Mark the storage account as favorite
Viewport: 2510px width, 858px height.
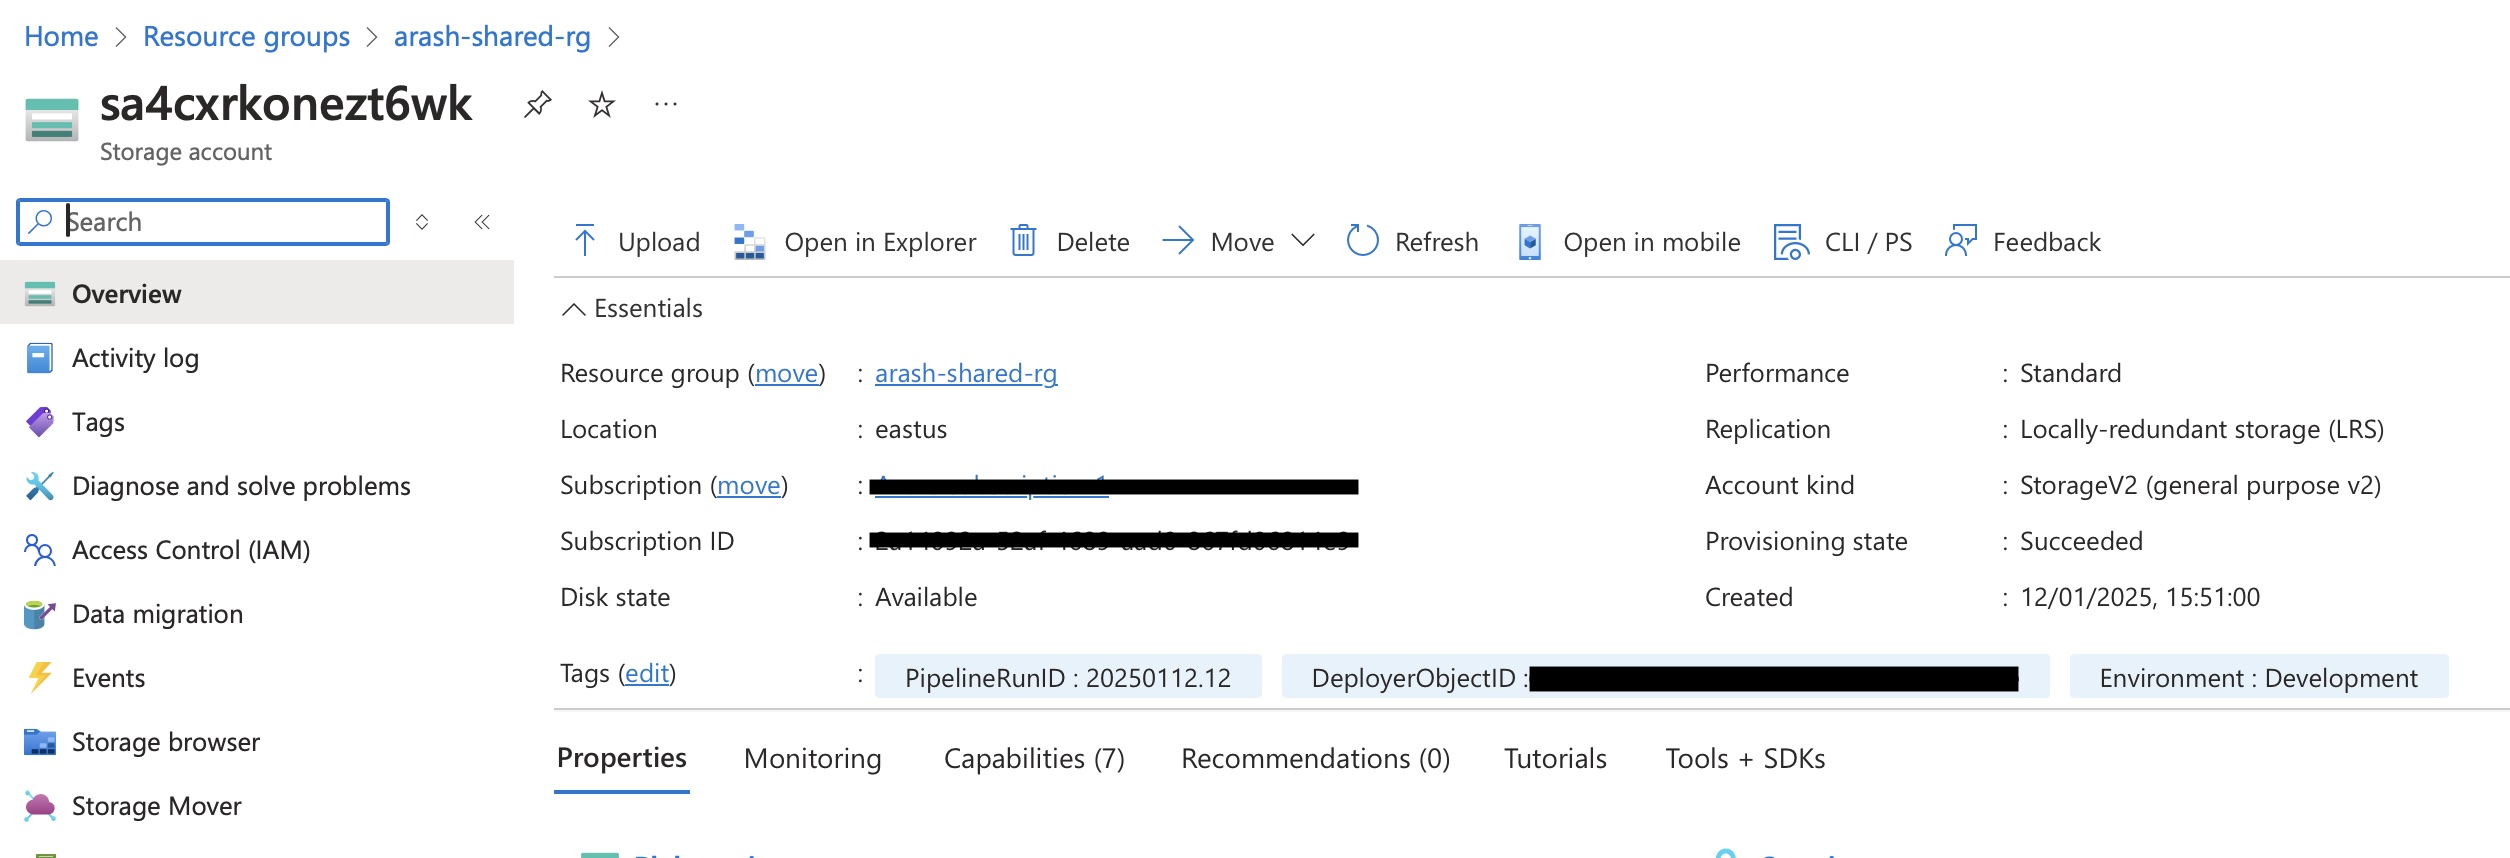(x=601, y=104)
